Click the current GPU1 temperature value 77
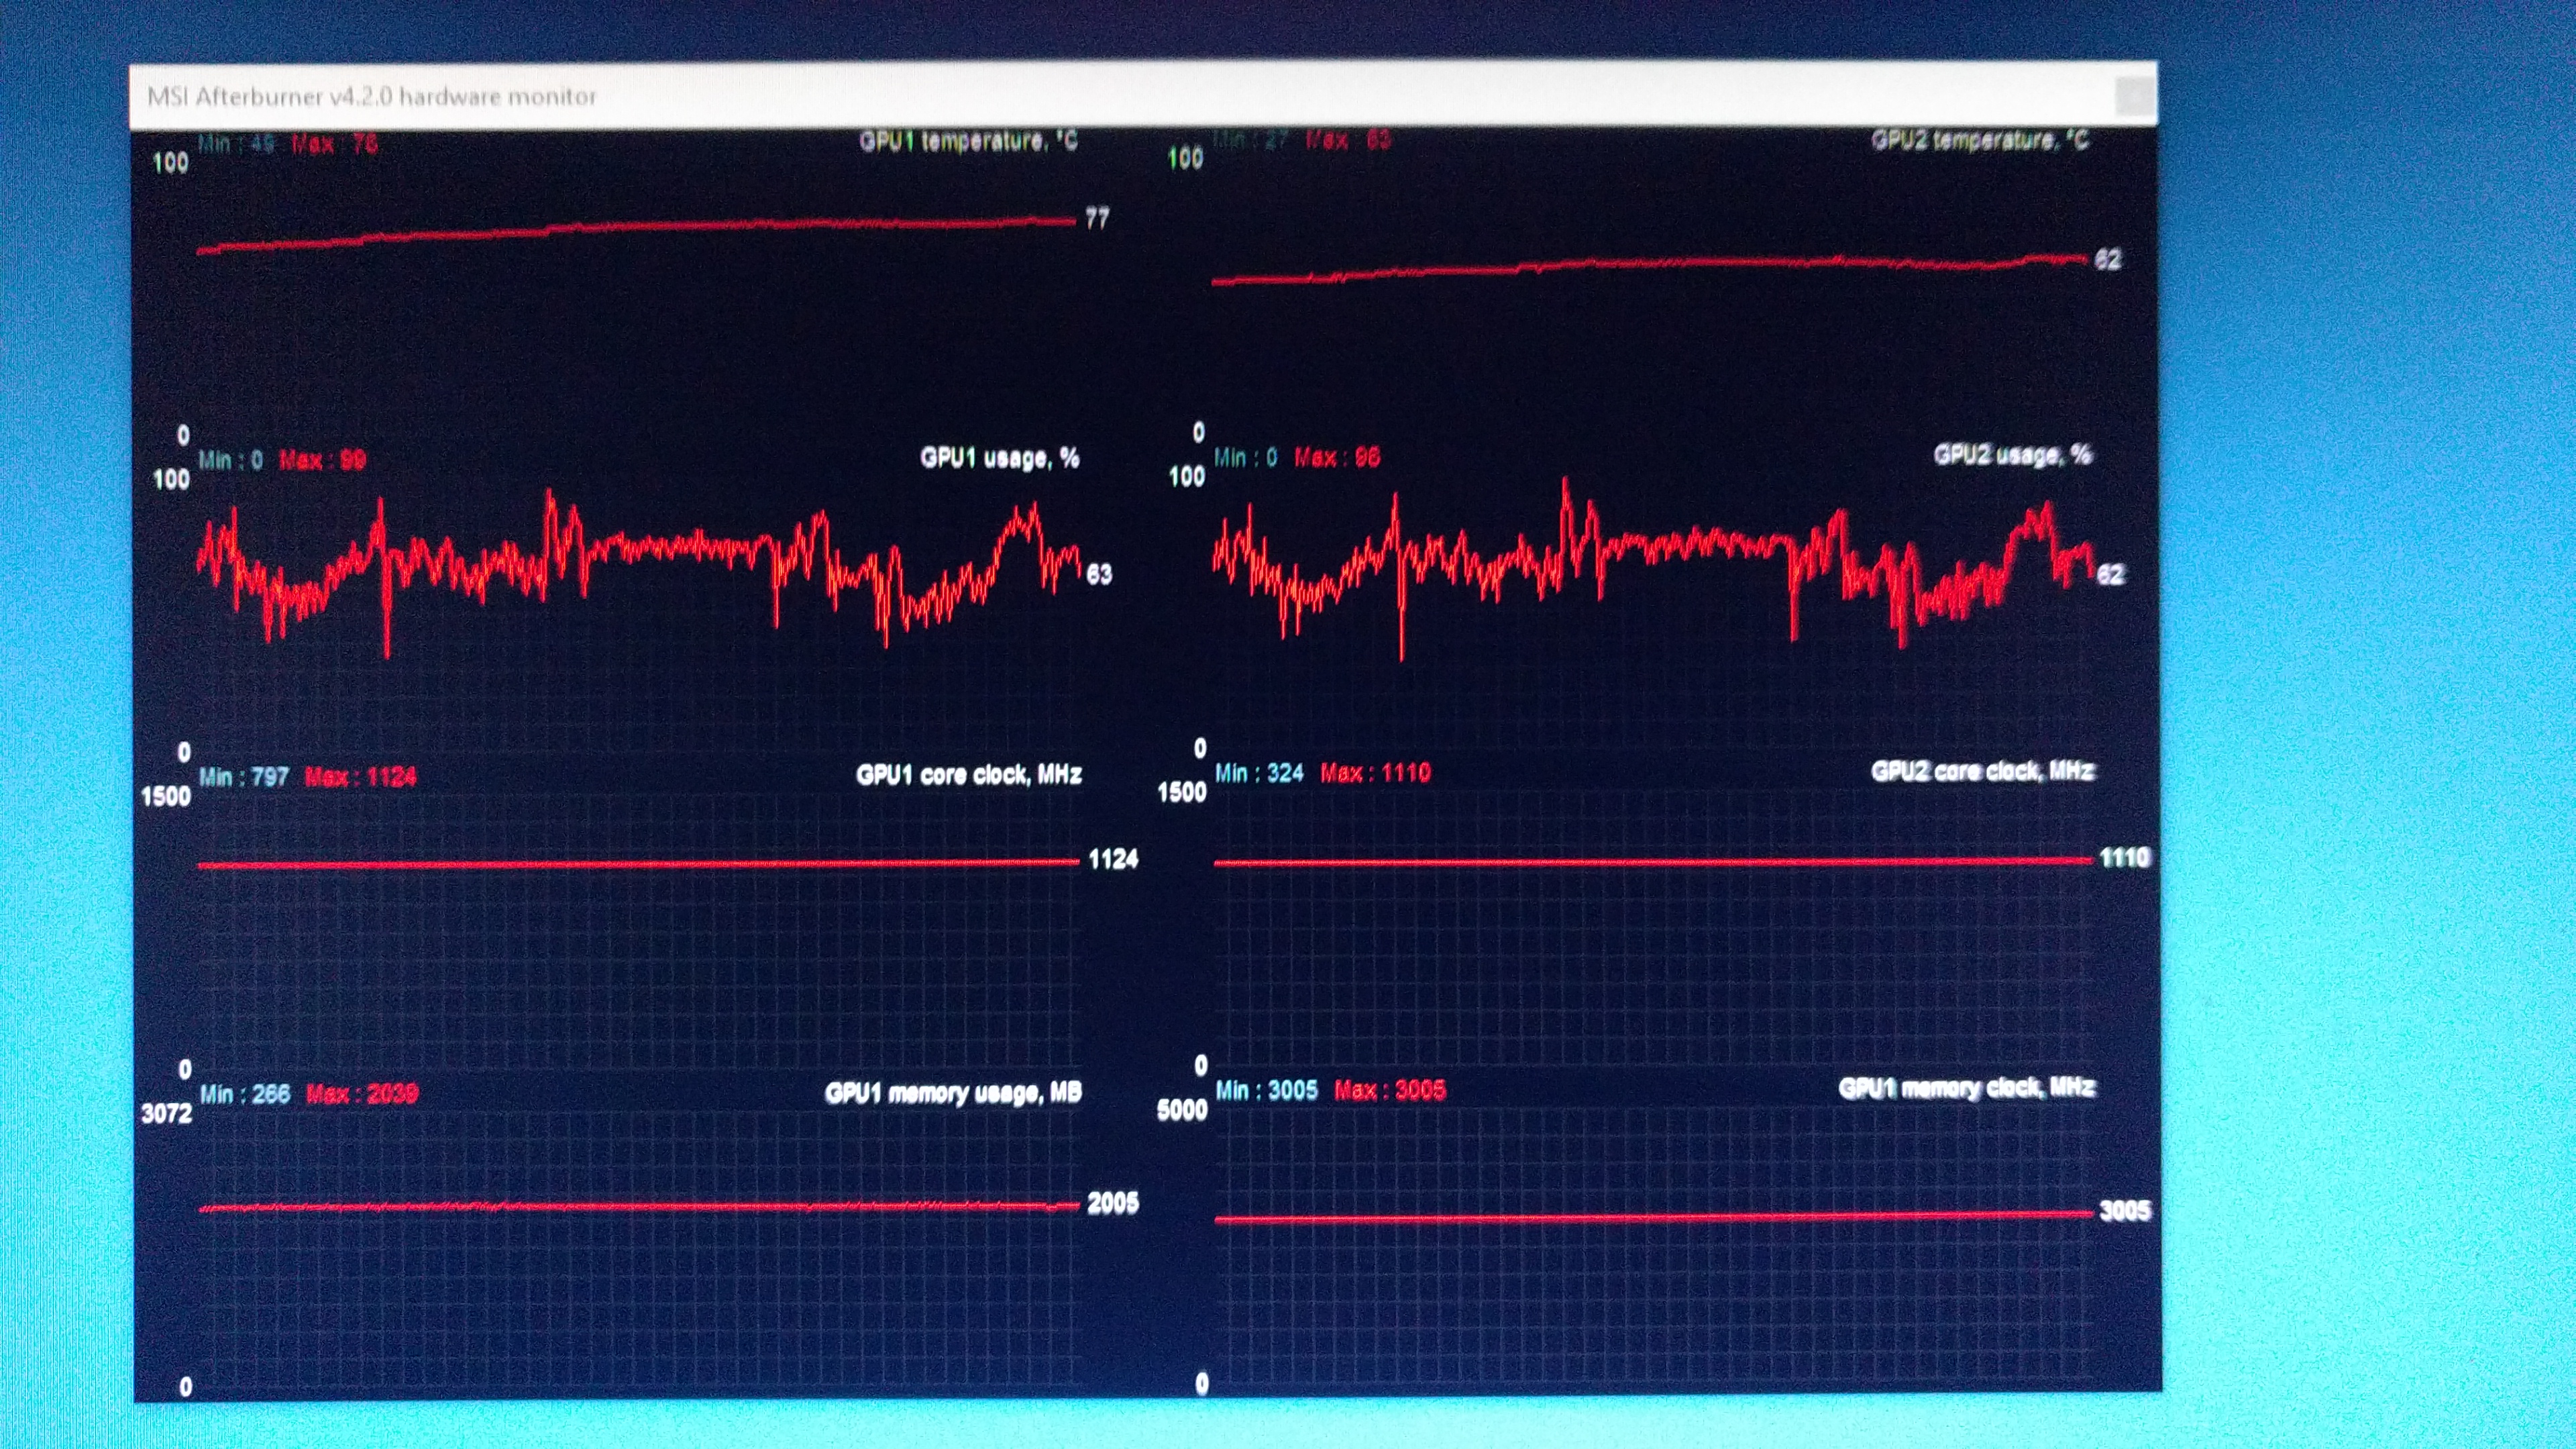The width and height of the screenshot is (2576, 1449). 1097,218
